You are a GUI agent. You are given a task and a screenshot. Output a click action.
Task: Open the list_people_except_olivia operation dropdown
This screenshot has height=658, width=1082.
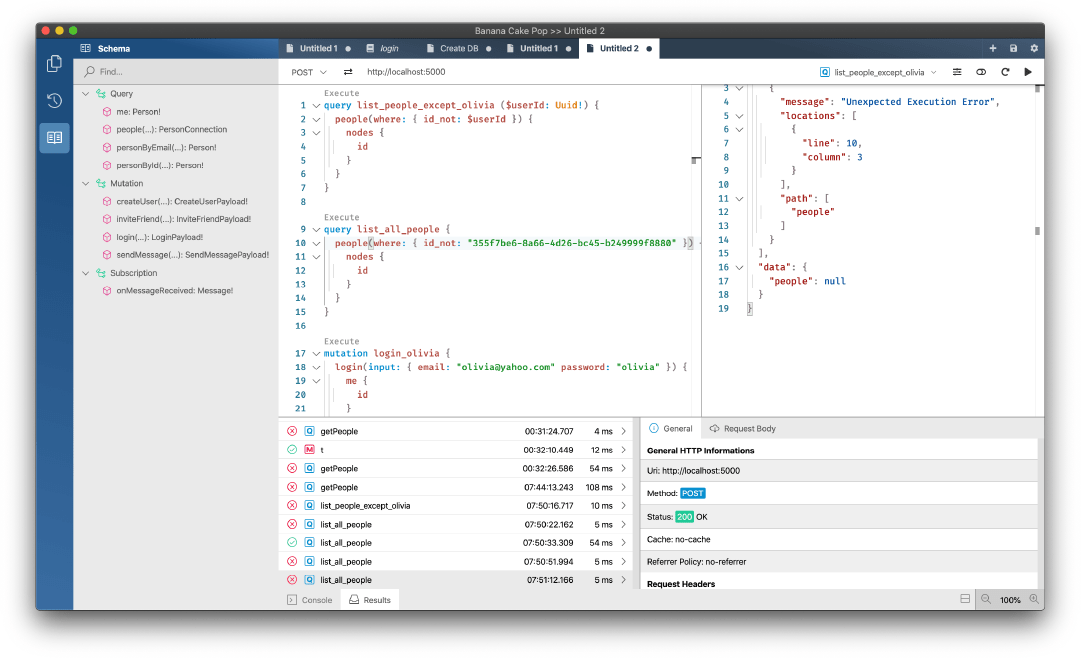pyautogui.click(x=878, y=72)
